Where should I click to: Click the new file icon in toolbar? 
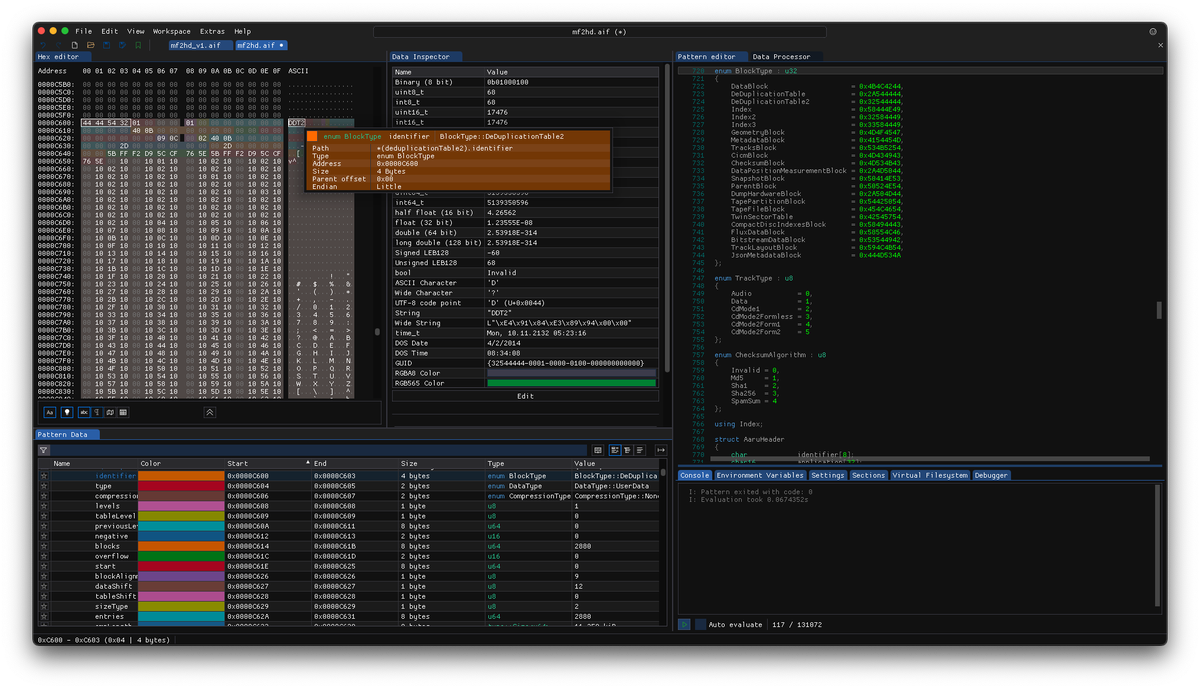(74, 45)
